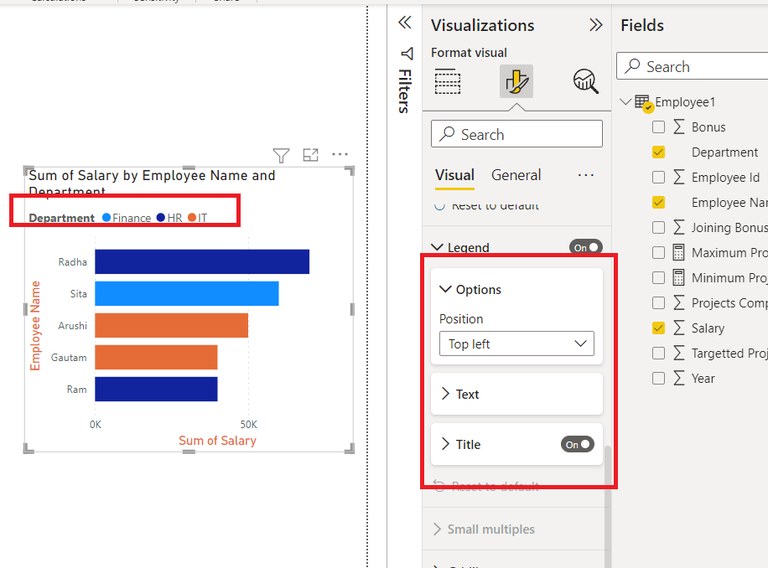Screen dimensions: 768x568
Task: Click the HR legend color marker
Action: pos(161,217)
